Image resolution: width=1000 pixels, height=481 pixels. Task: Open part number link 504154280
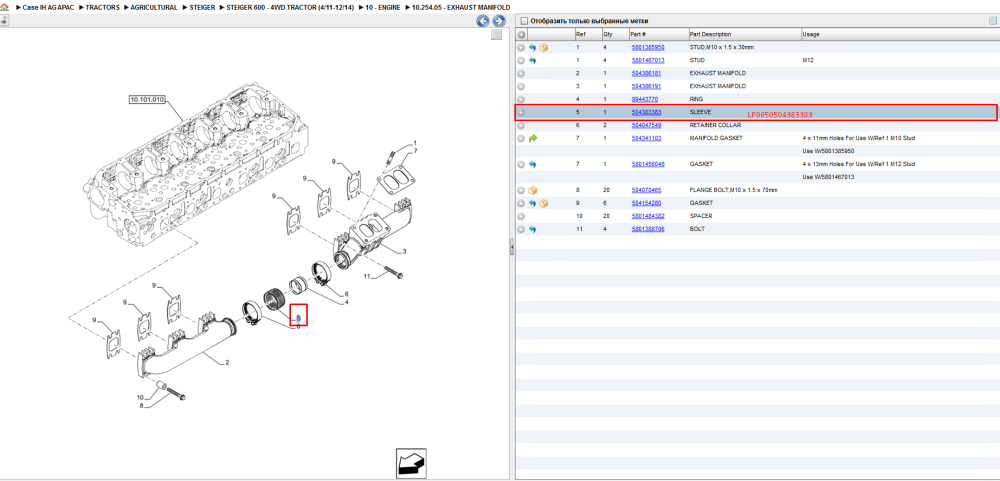(x=645, y=203)
